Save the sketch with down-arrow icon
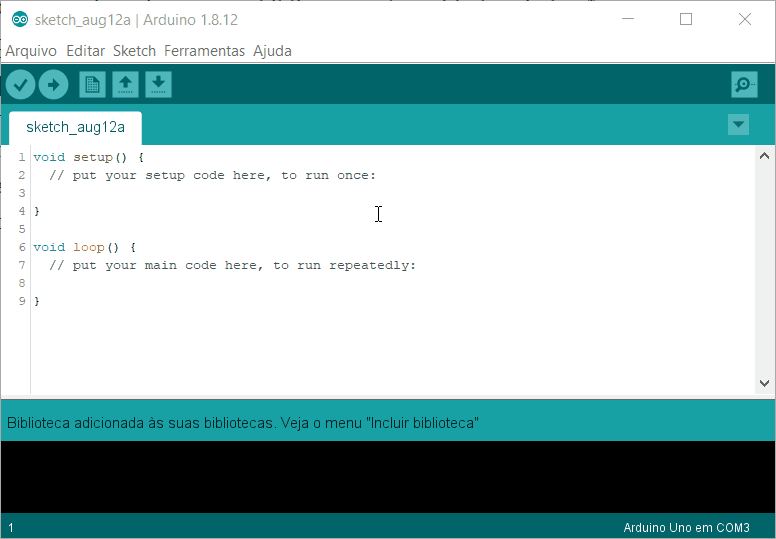Screen dimensions: 776x539 [x=158, y=85]
